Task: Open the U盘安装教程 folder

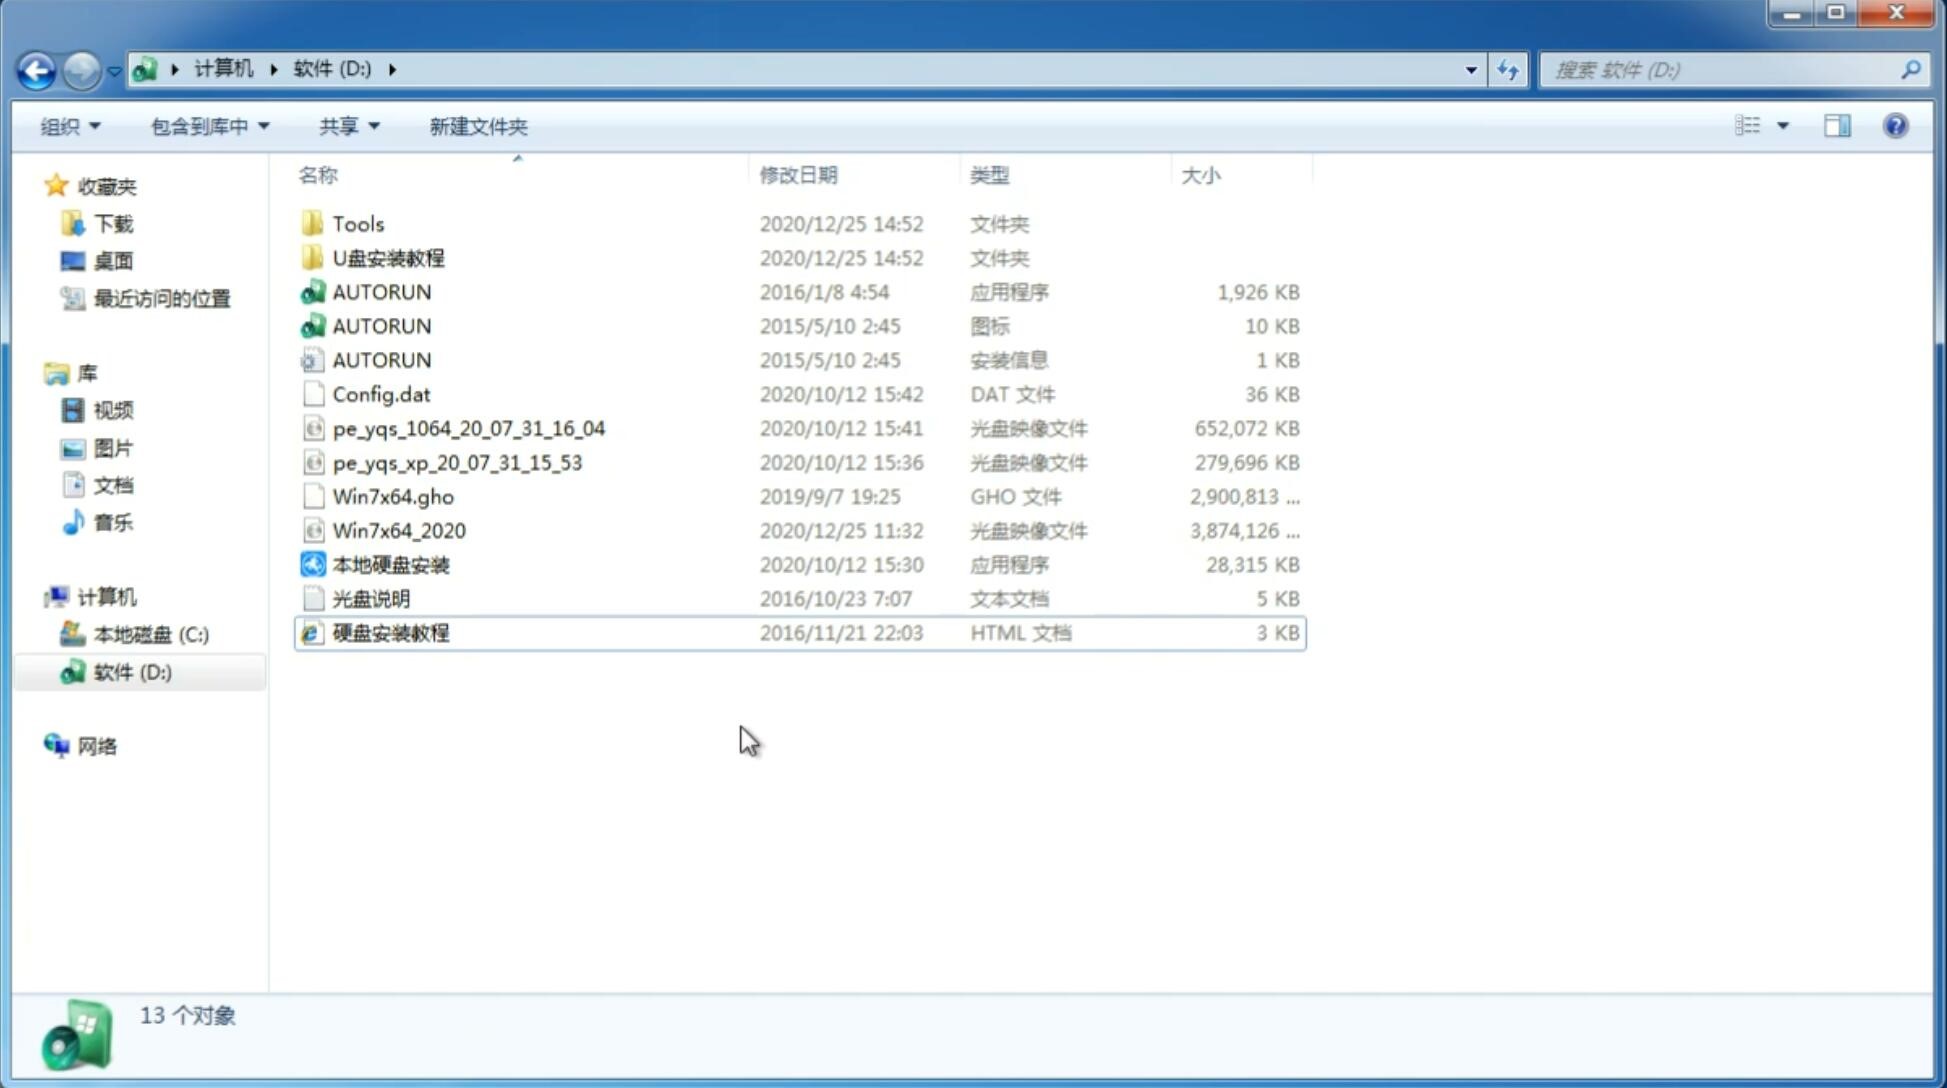Action: (x=388, y=257)
